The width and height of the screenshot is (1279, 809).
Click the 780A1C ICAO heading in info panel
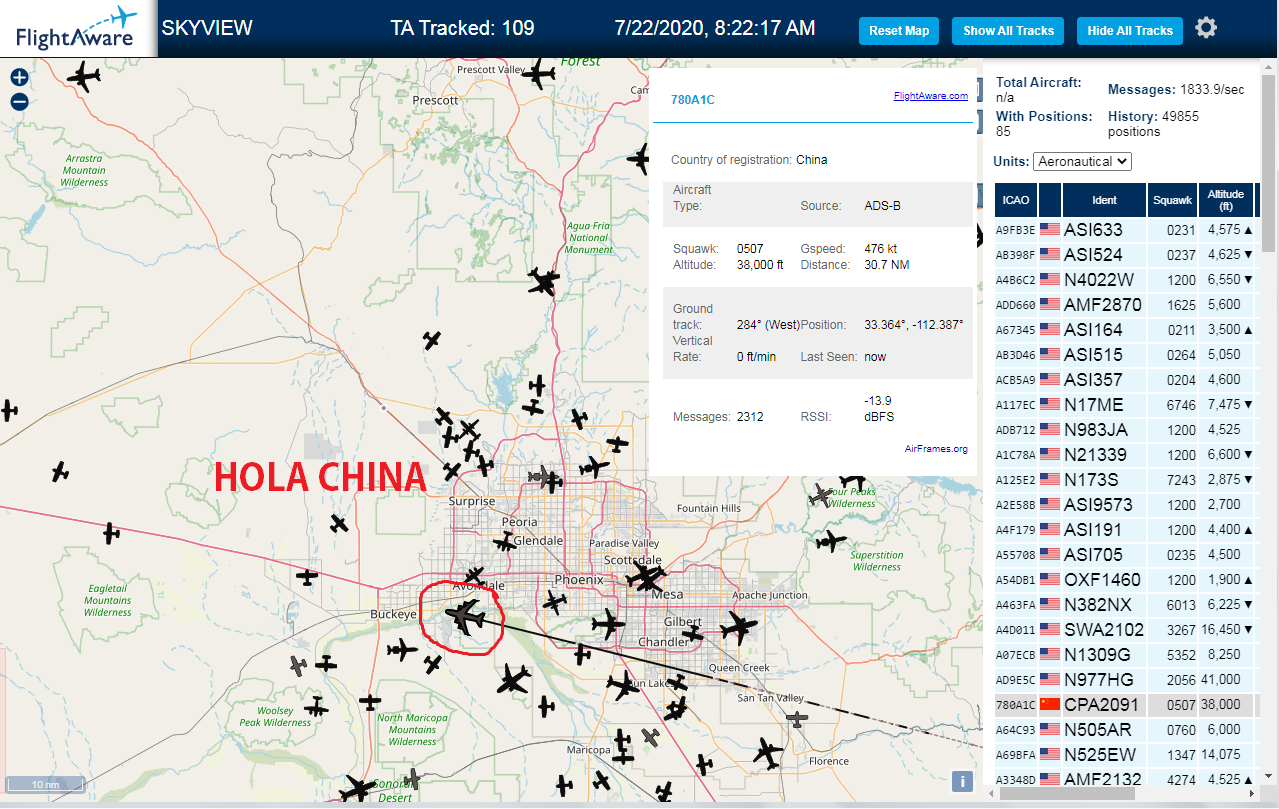click(693, 99)
